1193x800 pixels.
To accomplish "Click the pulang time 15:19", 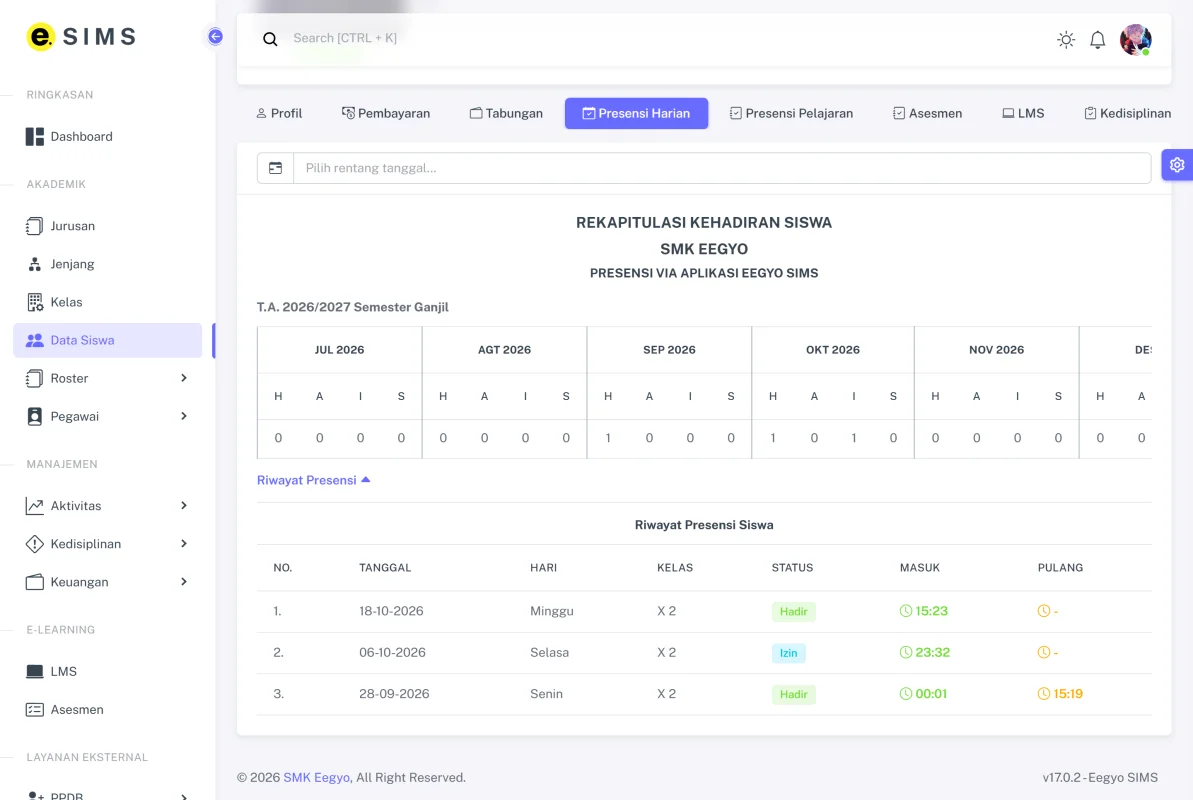I will 1060,694.
